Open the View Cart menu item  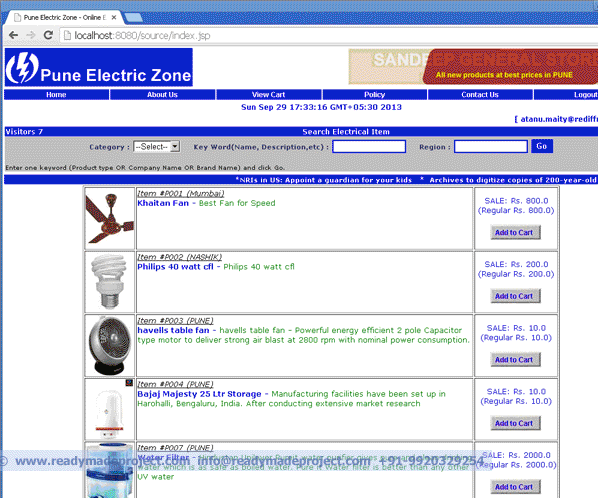pos(268,95)
